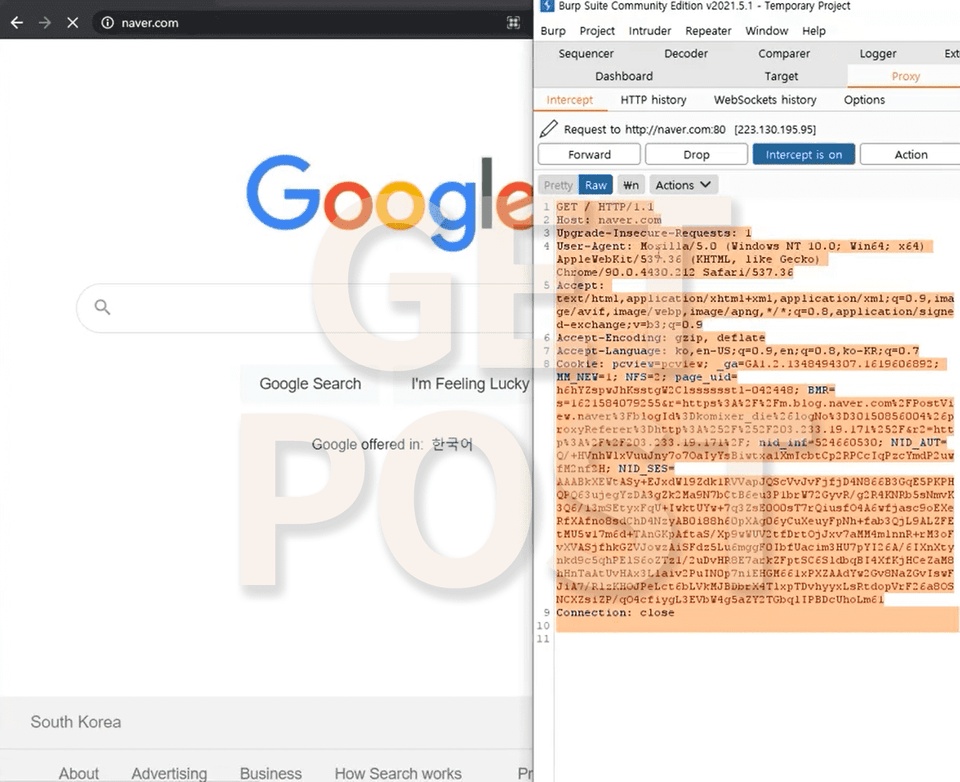Click the GET / HTTP/1.1 request line
960x782 pixels.
coord(605,206)
